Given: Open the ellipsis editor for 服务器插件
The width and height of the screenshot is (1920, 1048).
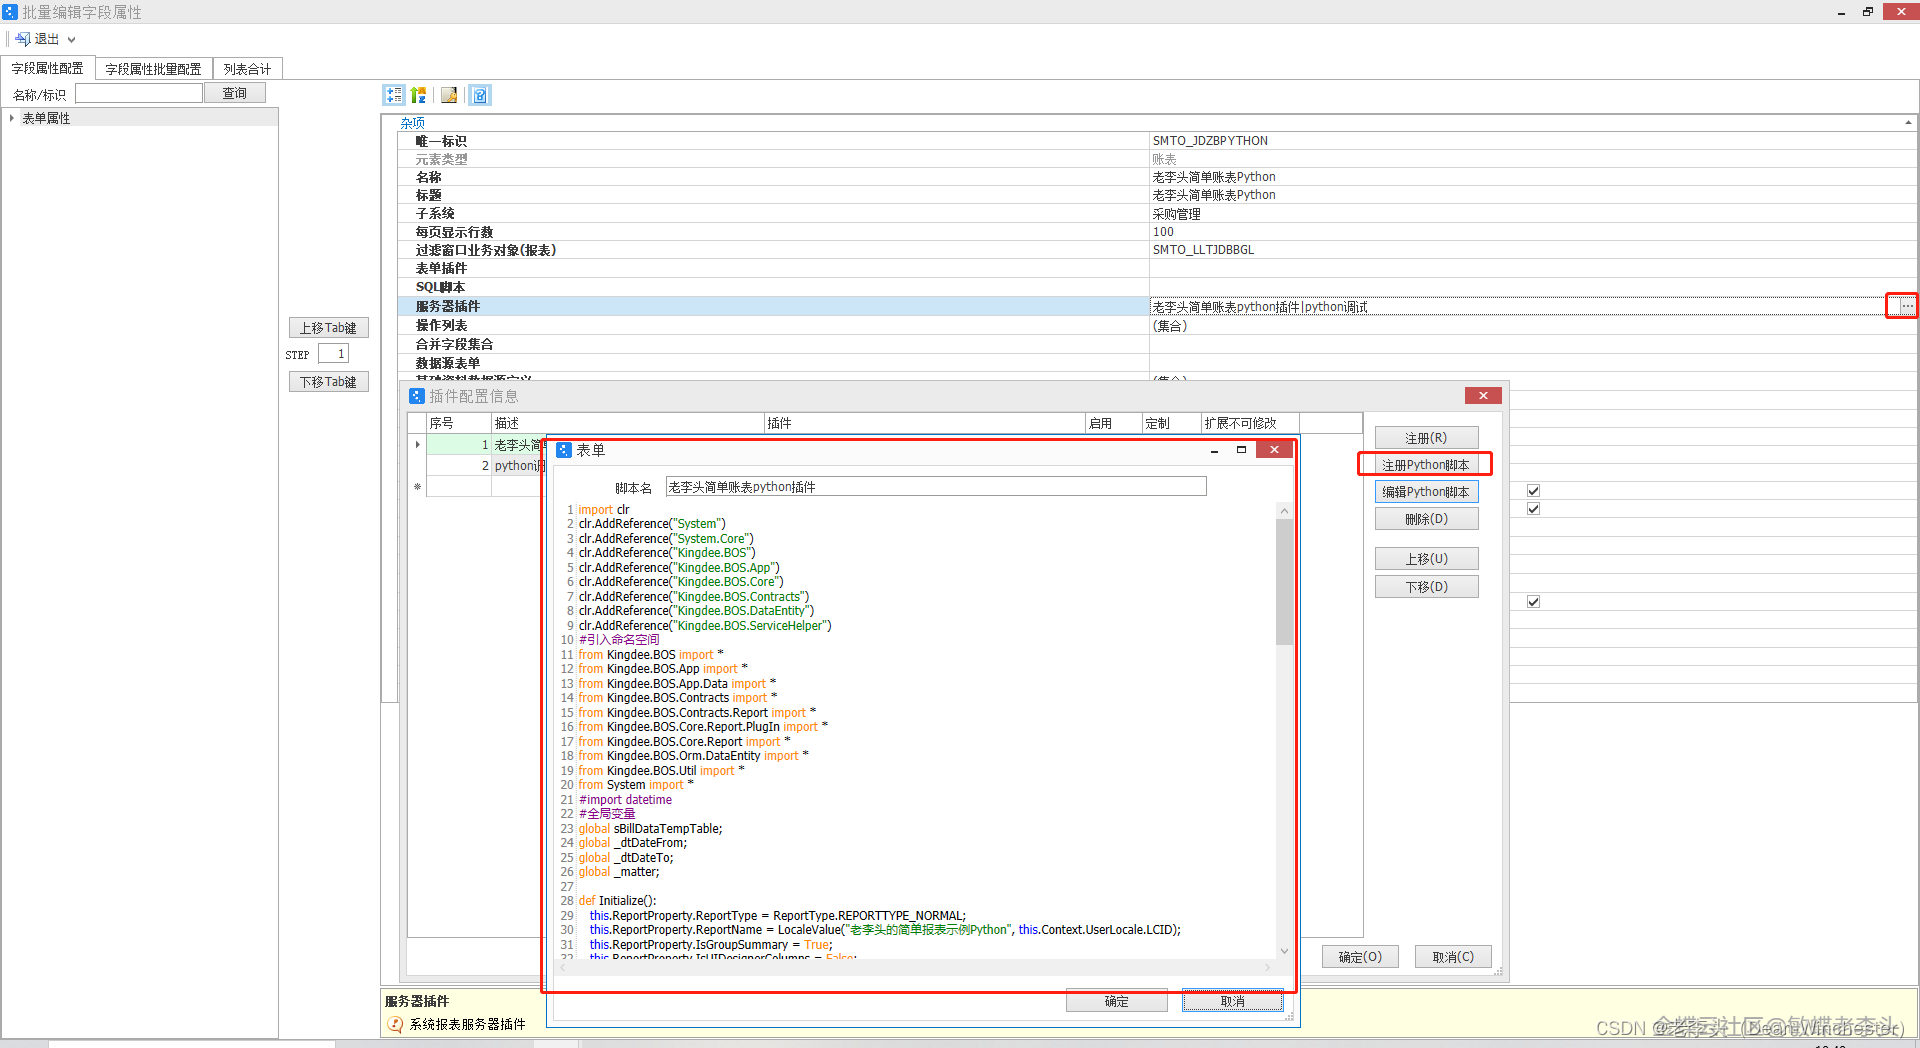Looking at the screenshot, I should pyautogui.click(x=1906, y=306).
